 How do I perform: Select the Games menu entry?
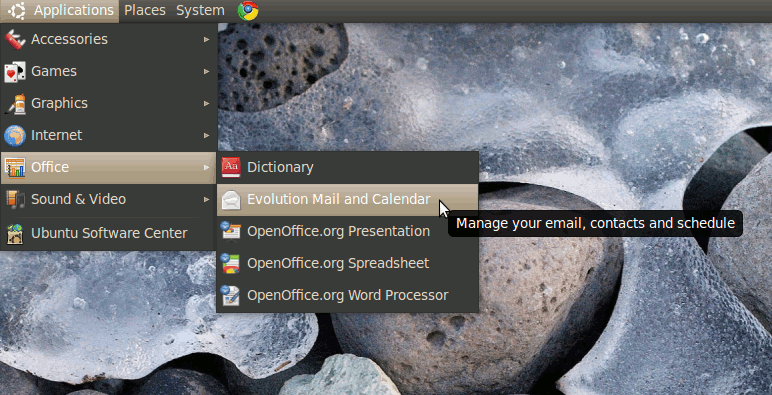pyautogui.click(x=108, y=71)
